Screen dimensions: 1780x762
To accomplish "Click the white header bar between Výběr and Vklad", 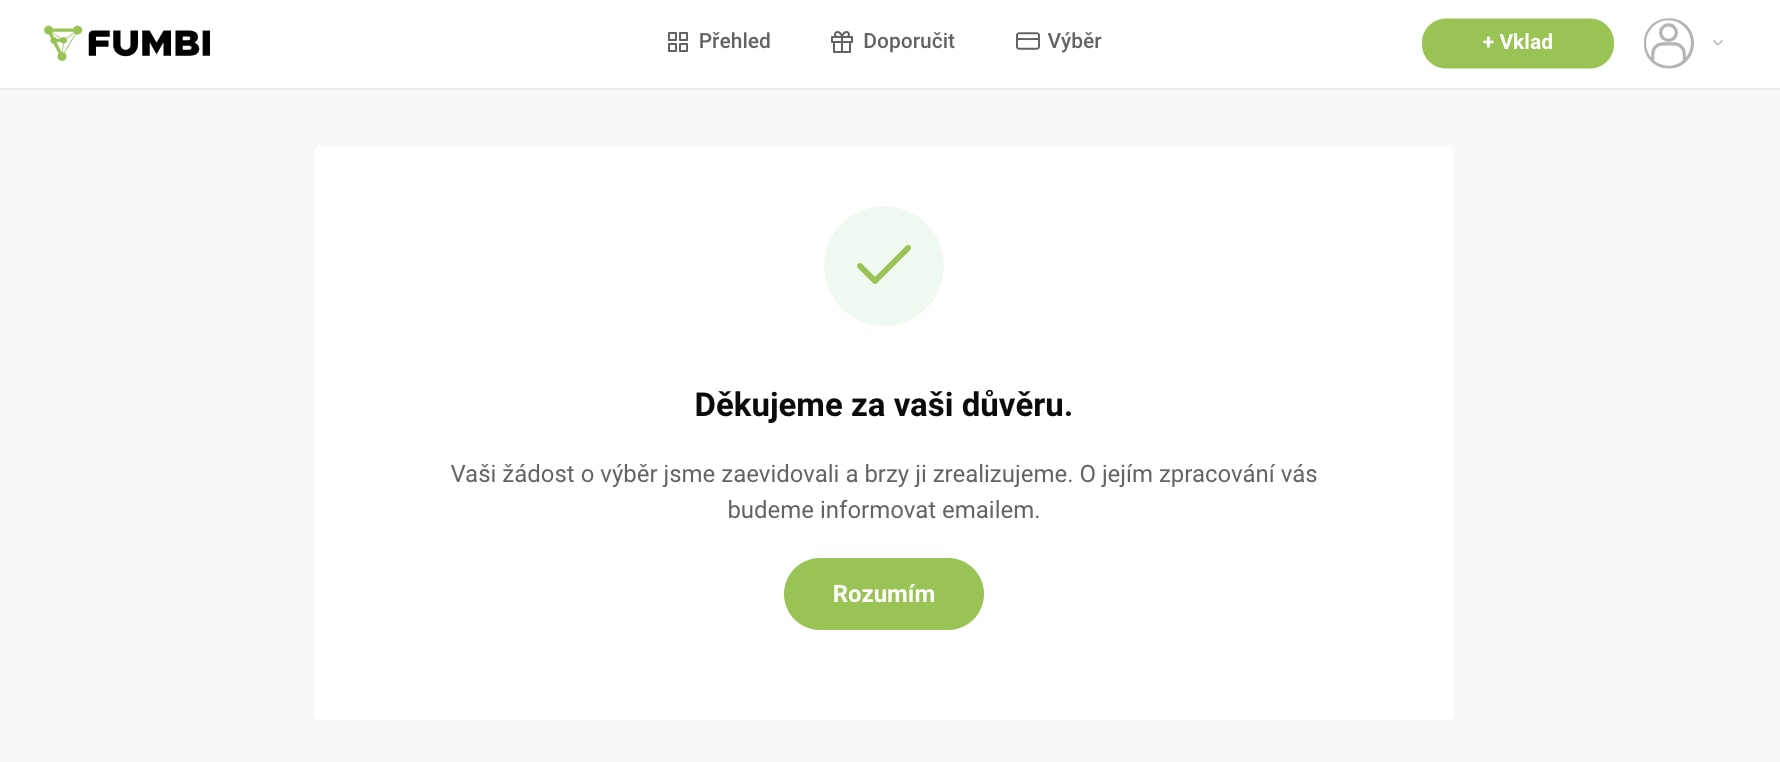I will [x=1260, y=43].
